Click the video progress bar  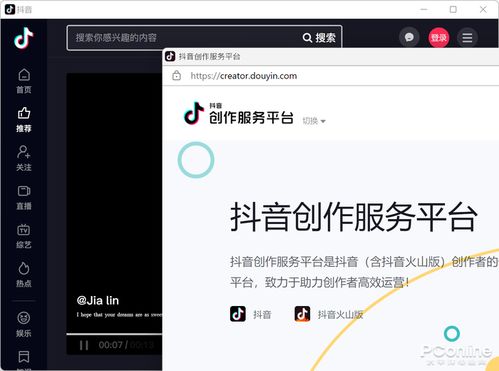(x=114, y=334)
